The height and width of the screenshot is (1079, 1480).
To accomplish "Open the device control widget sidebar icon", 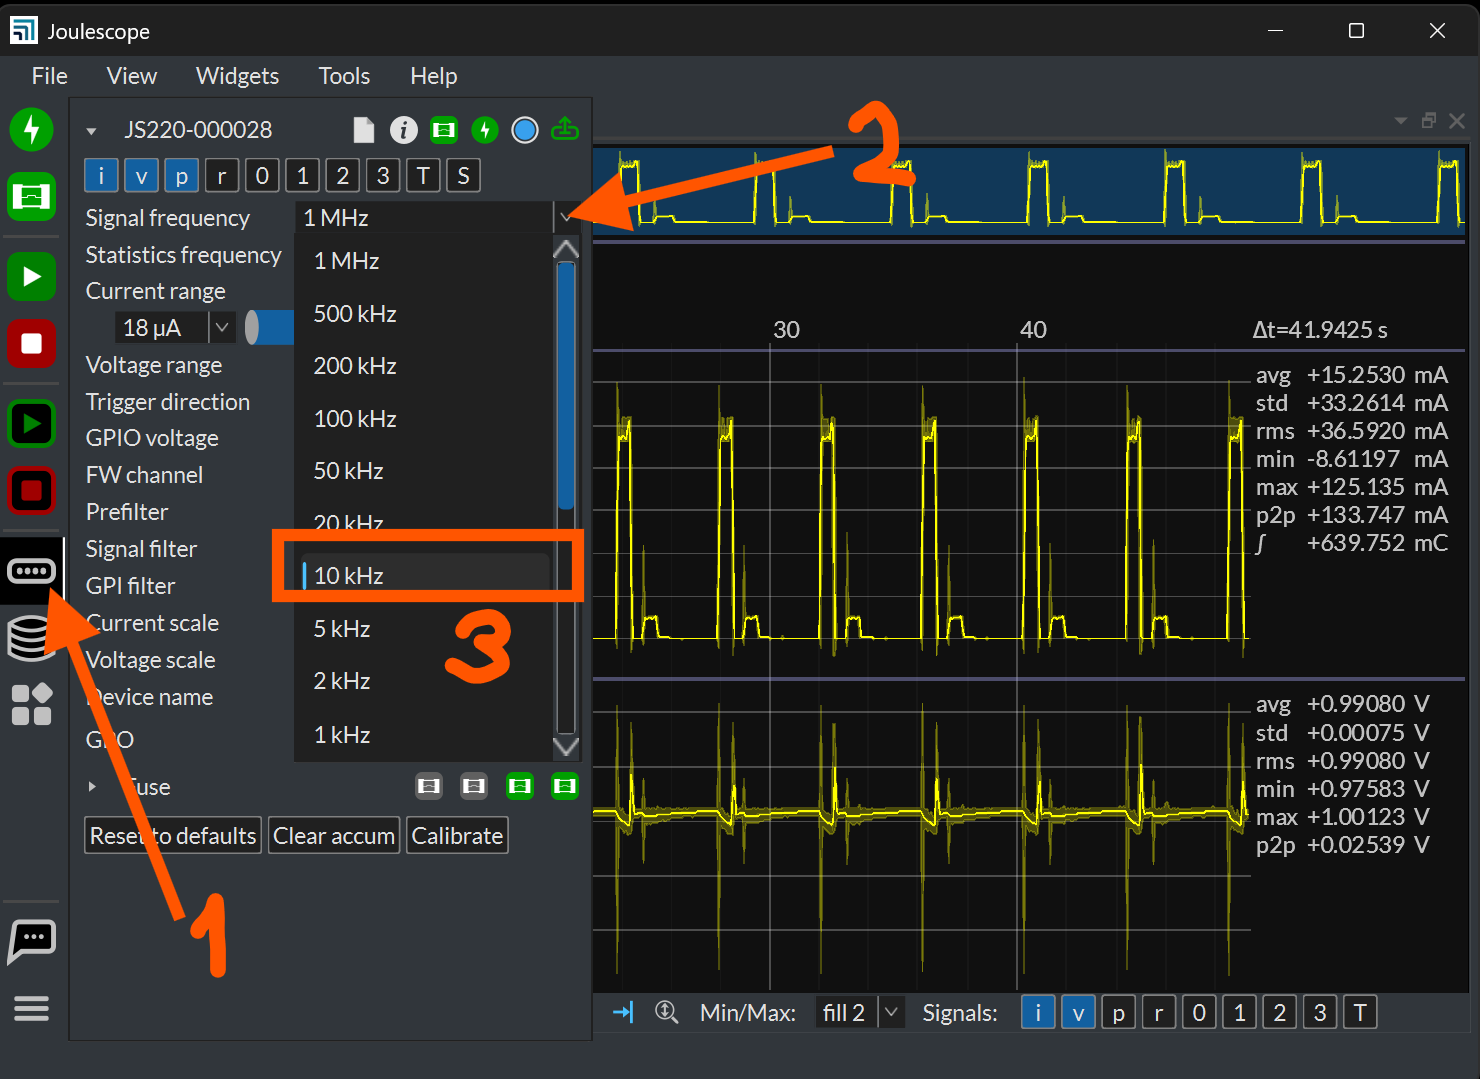I will (31, 571).
